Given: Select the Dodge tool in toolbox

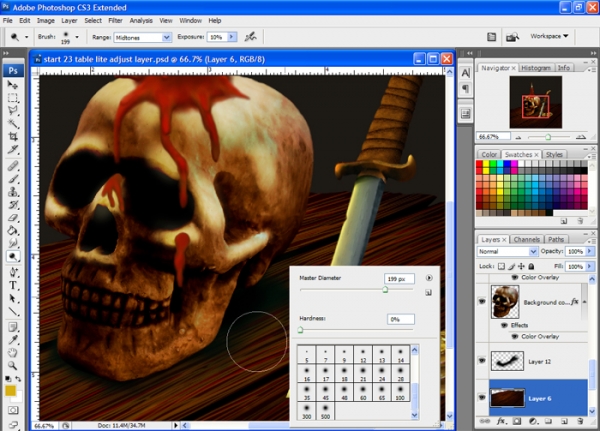Looking at the screenshot, I should 13,256.
